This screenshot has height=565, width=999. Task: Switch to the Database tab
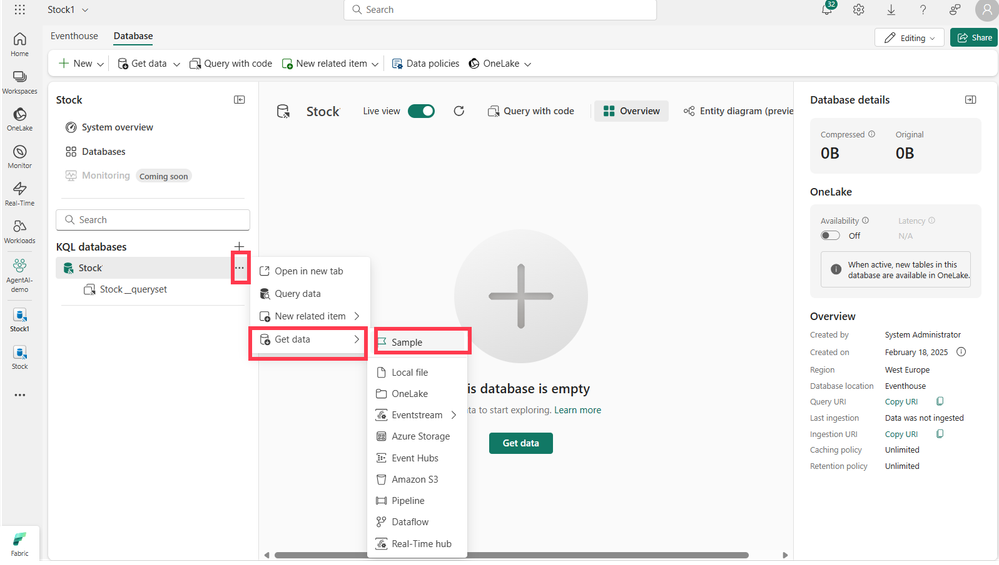click(x=133, y=36)
